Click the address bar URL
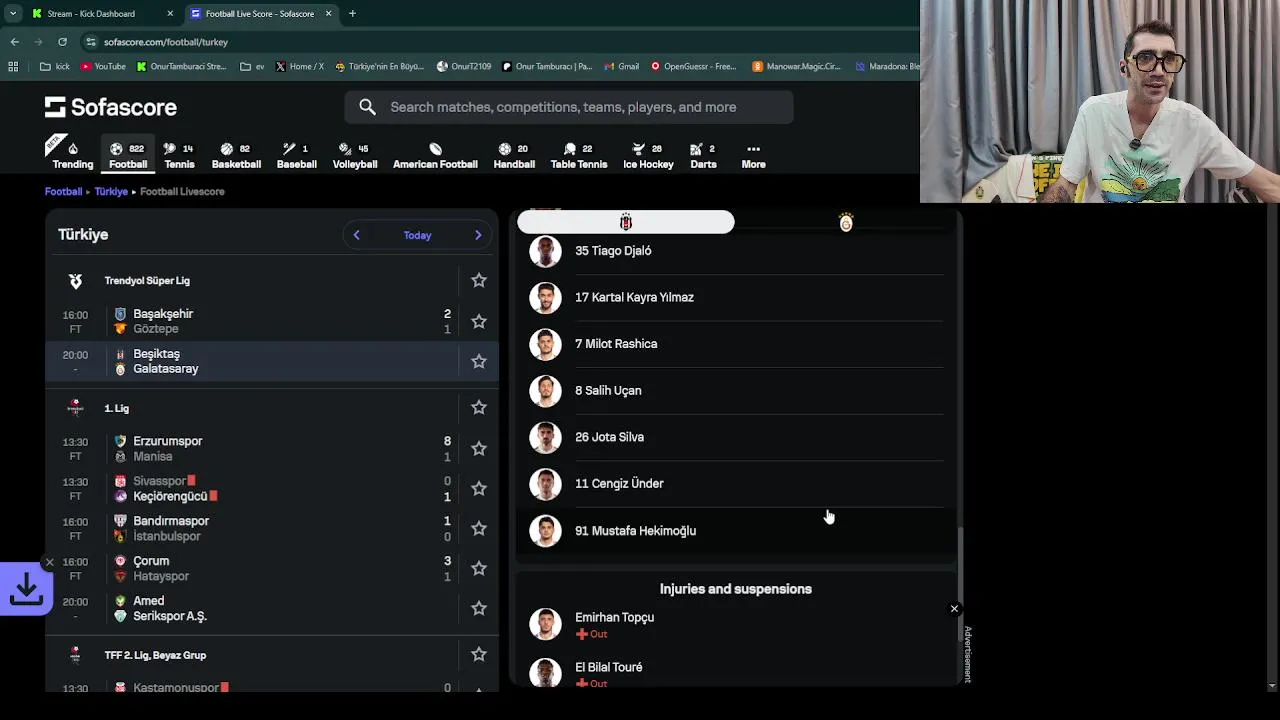 click(166, 42)
